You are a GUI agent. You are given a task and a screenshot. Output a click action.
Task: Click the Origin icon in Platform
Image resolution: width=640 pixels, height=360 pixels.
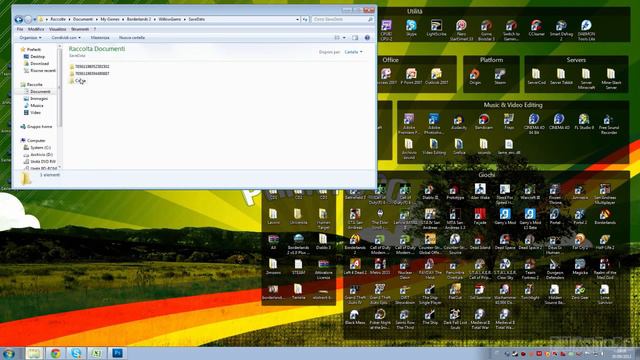[x=475, y=77]
